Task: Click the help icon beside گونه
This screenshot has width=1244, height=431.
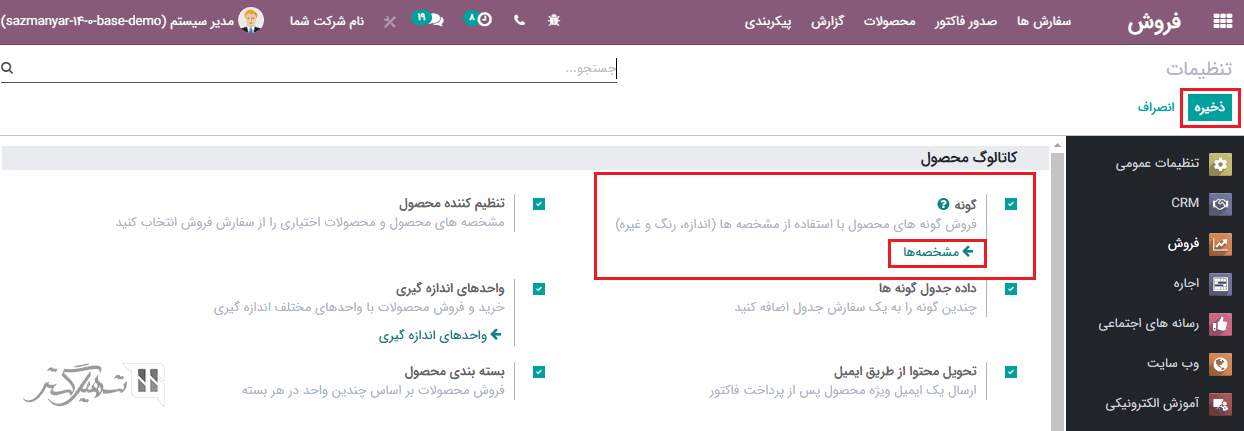Action: (942, 203)
